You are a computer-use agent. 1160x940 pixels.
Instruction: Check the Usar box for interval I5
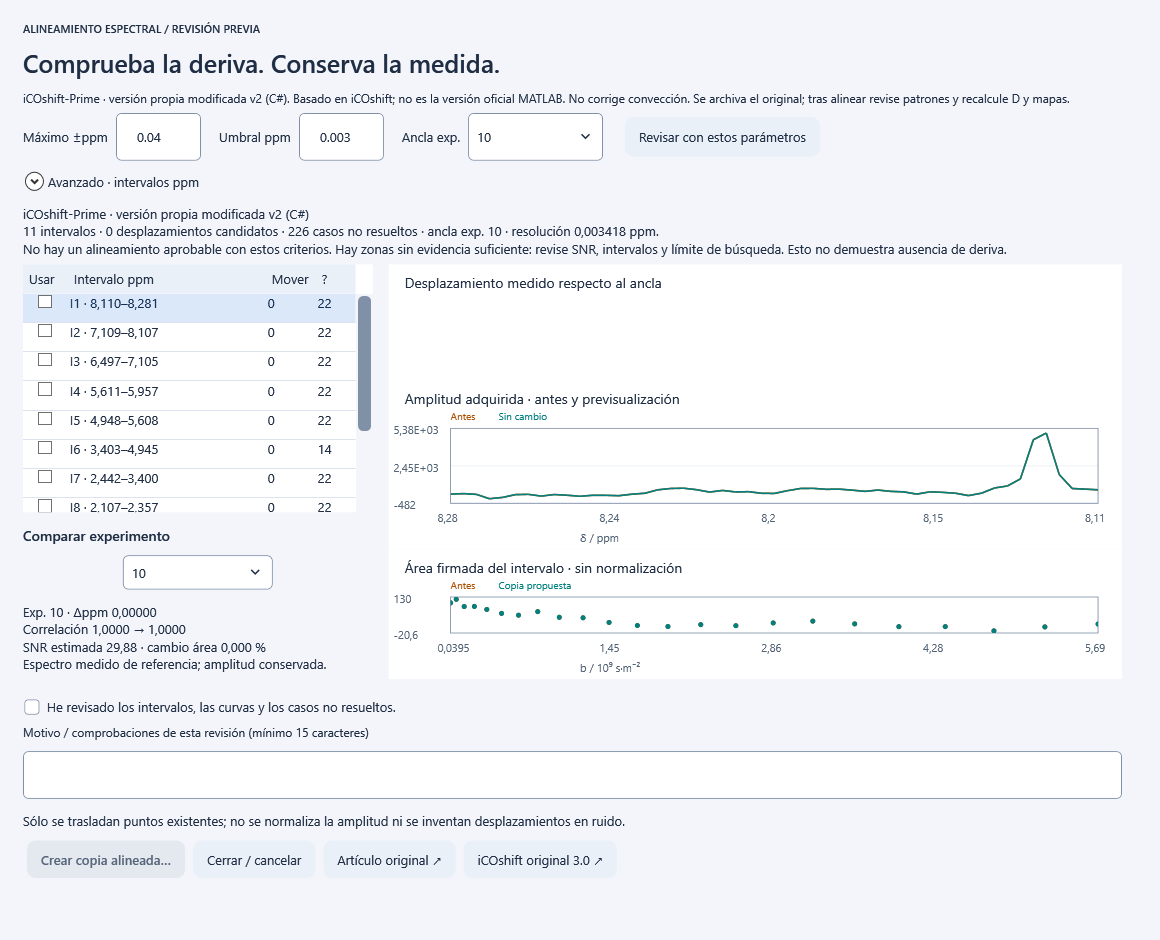click(45, 419)
